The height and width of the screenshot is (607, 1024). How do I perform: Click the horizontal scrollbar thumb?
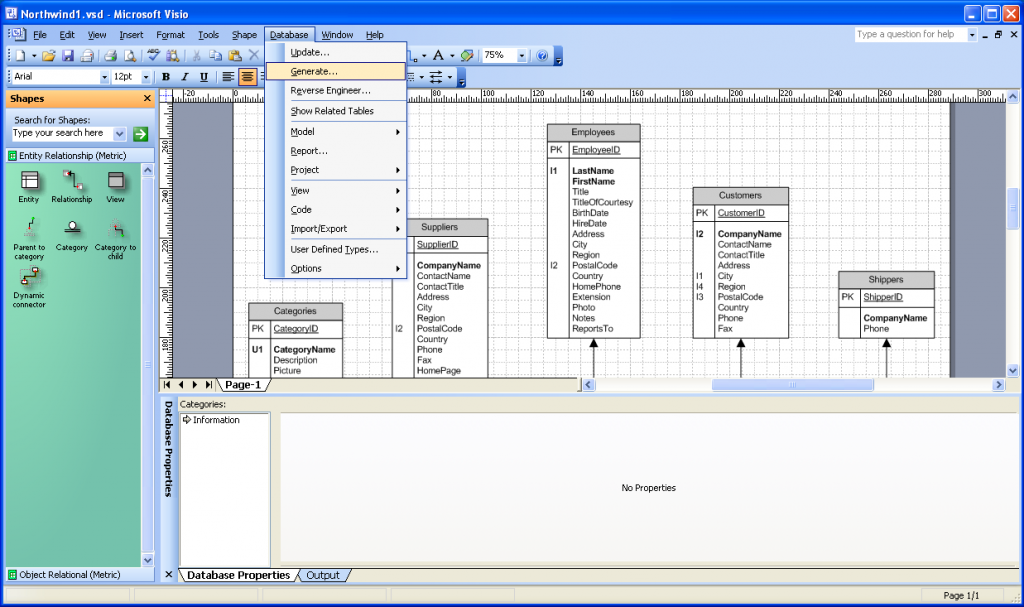[792, 385]
